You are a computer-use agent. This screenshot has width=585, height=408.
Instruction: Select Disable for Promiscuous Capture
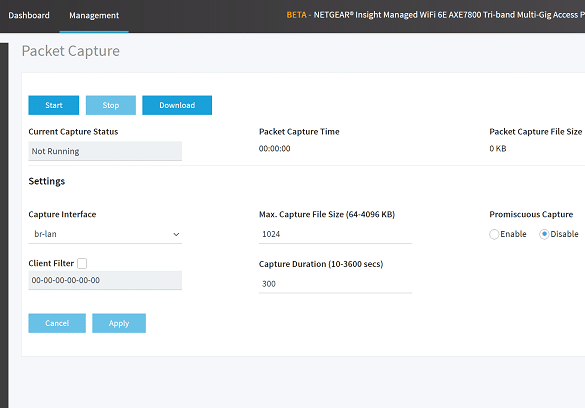pyautogui.click(x=544, y=234)
